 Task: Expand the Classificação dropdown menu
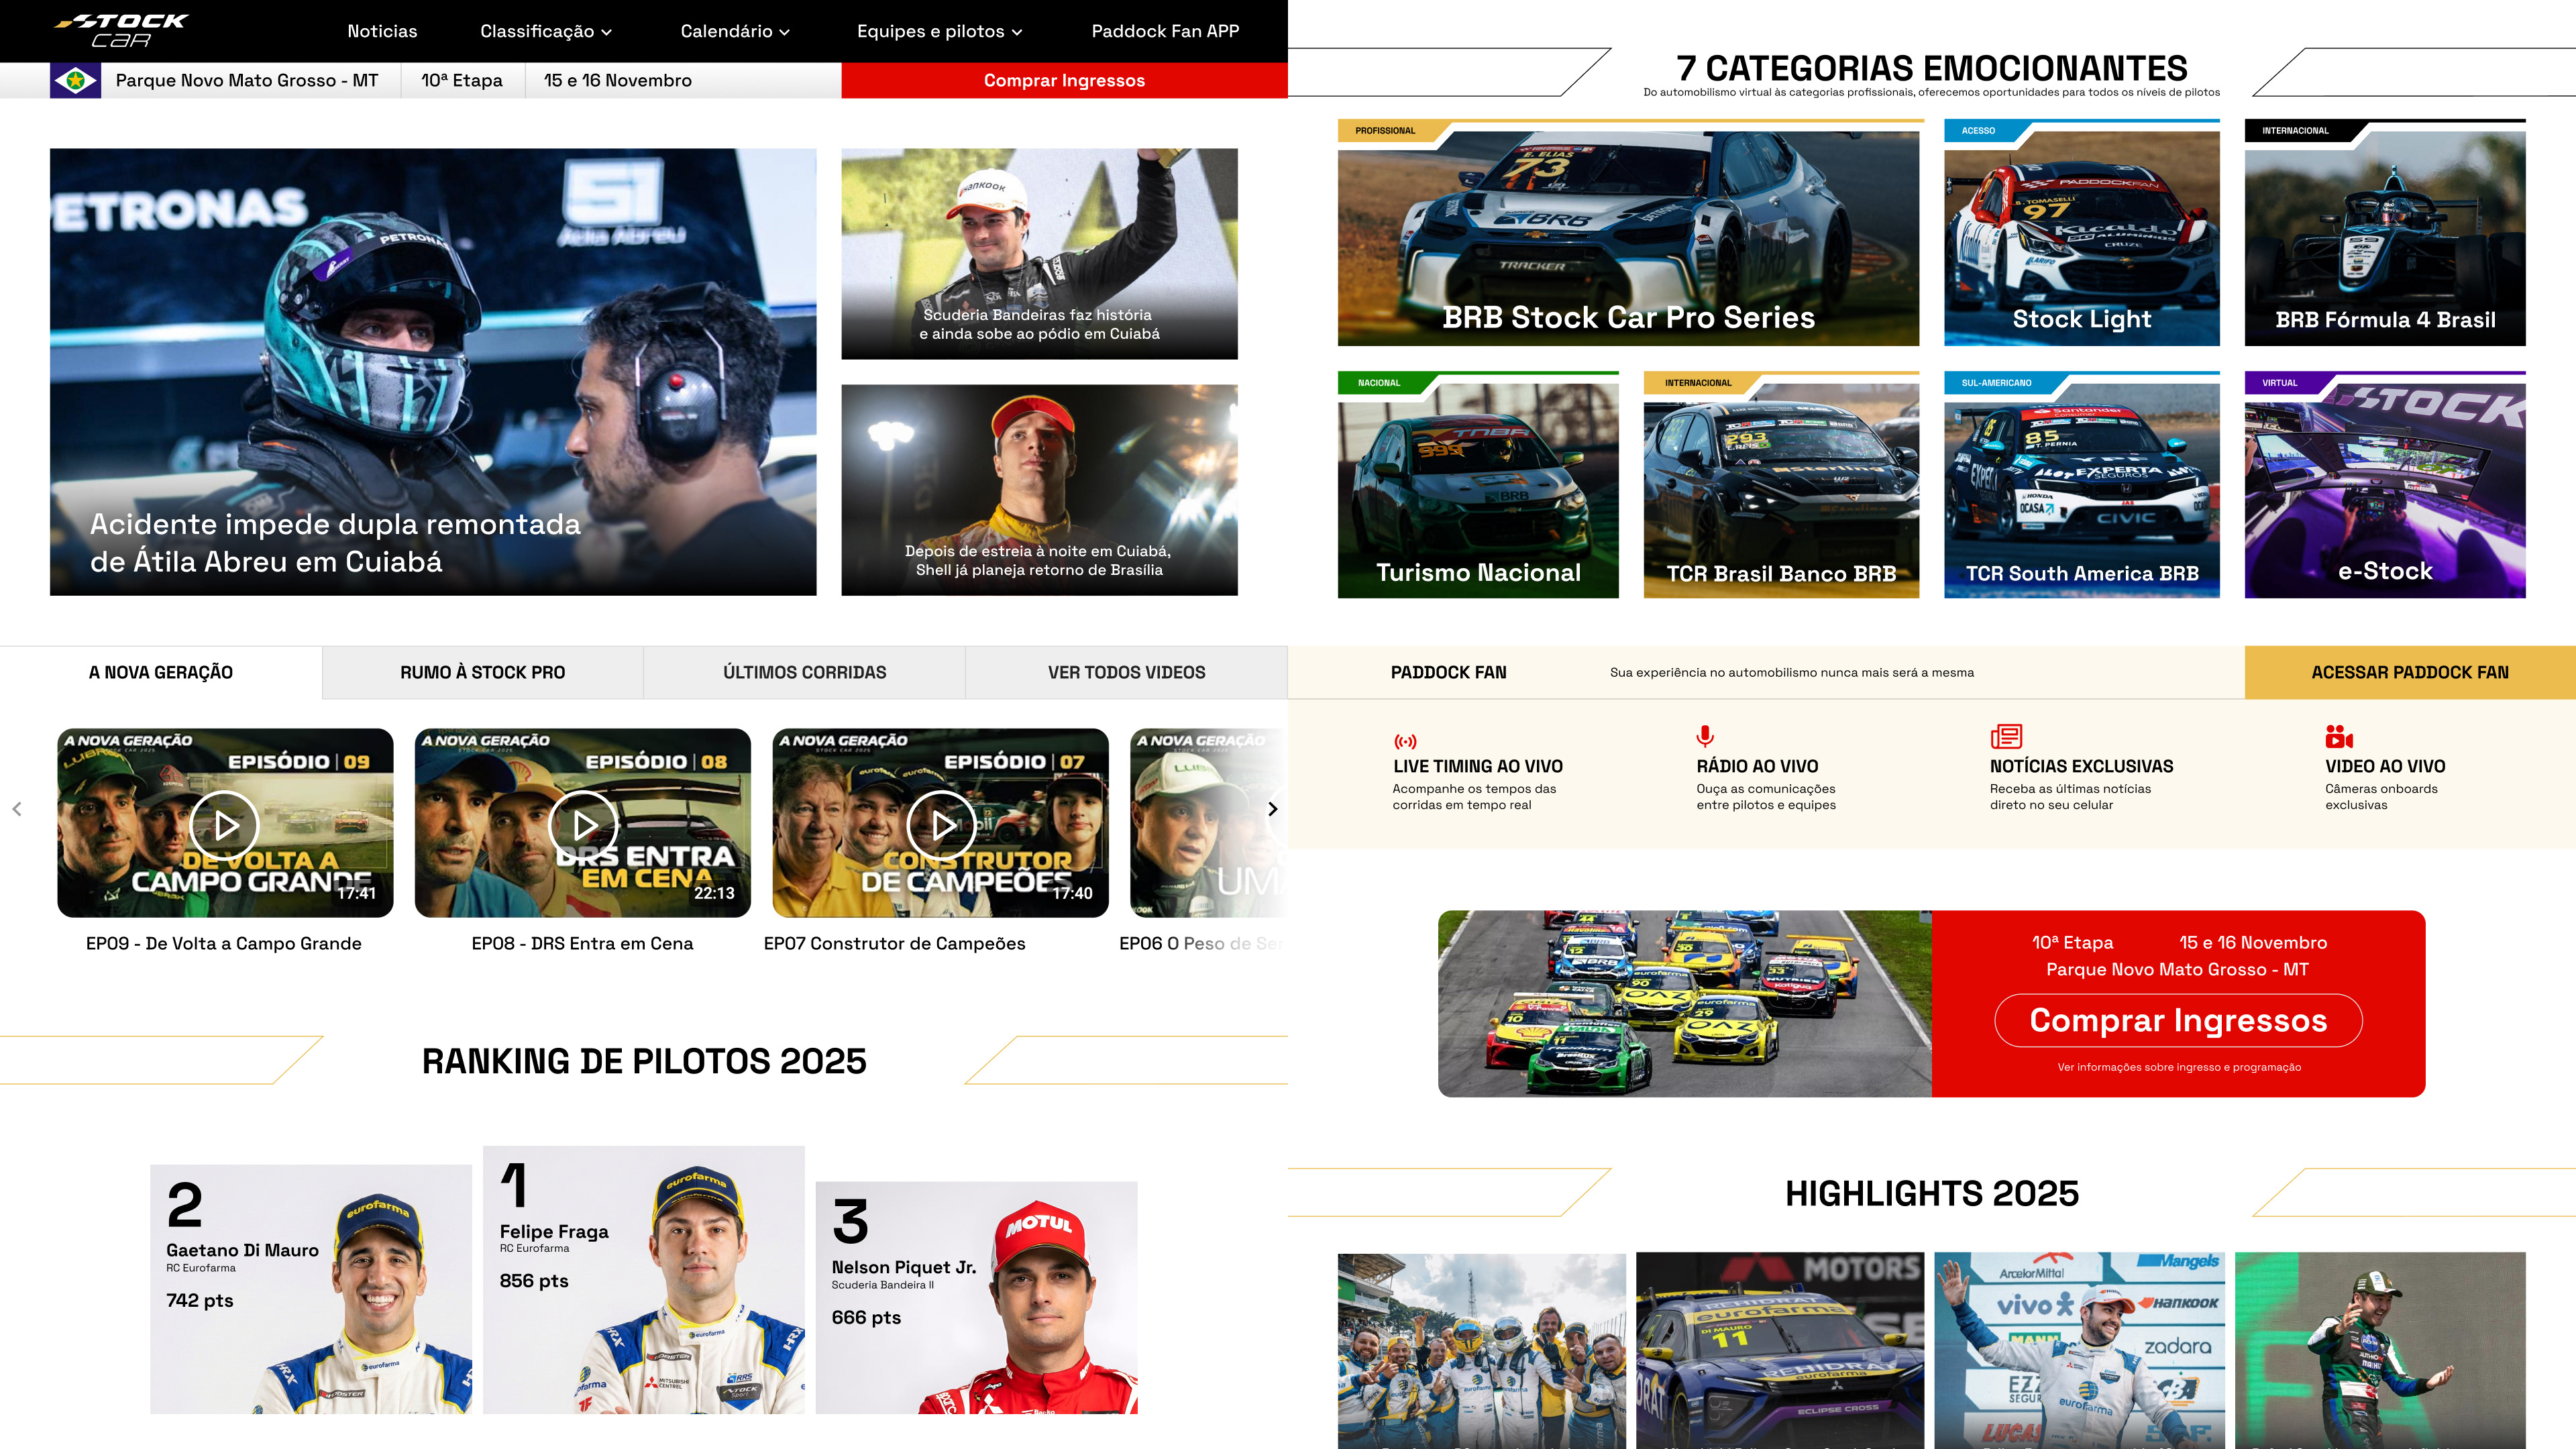tap(546, 31)
